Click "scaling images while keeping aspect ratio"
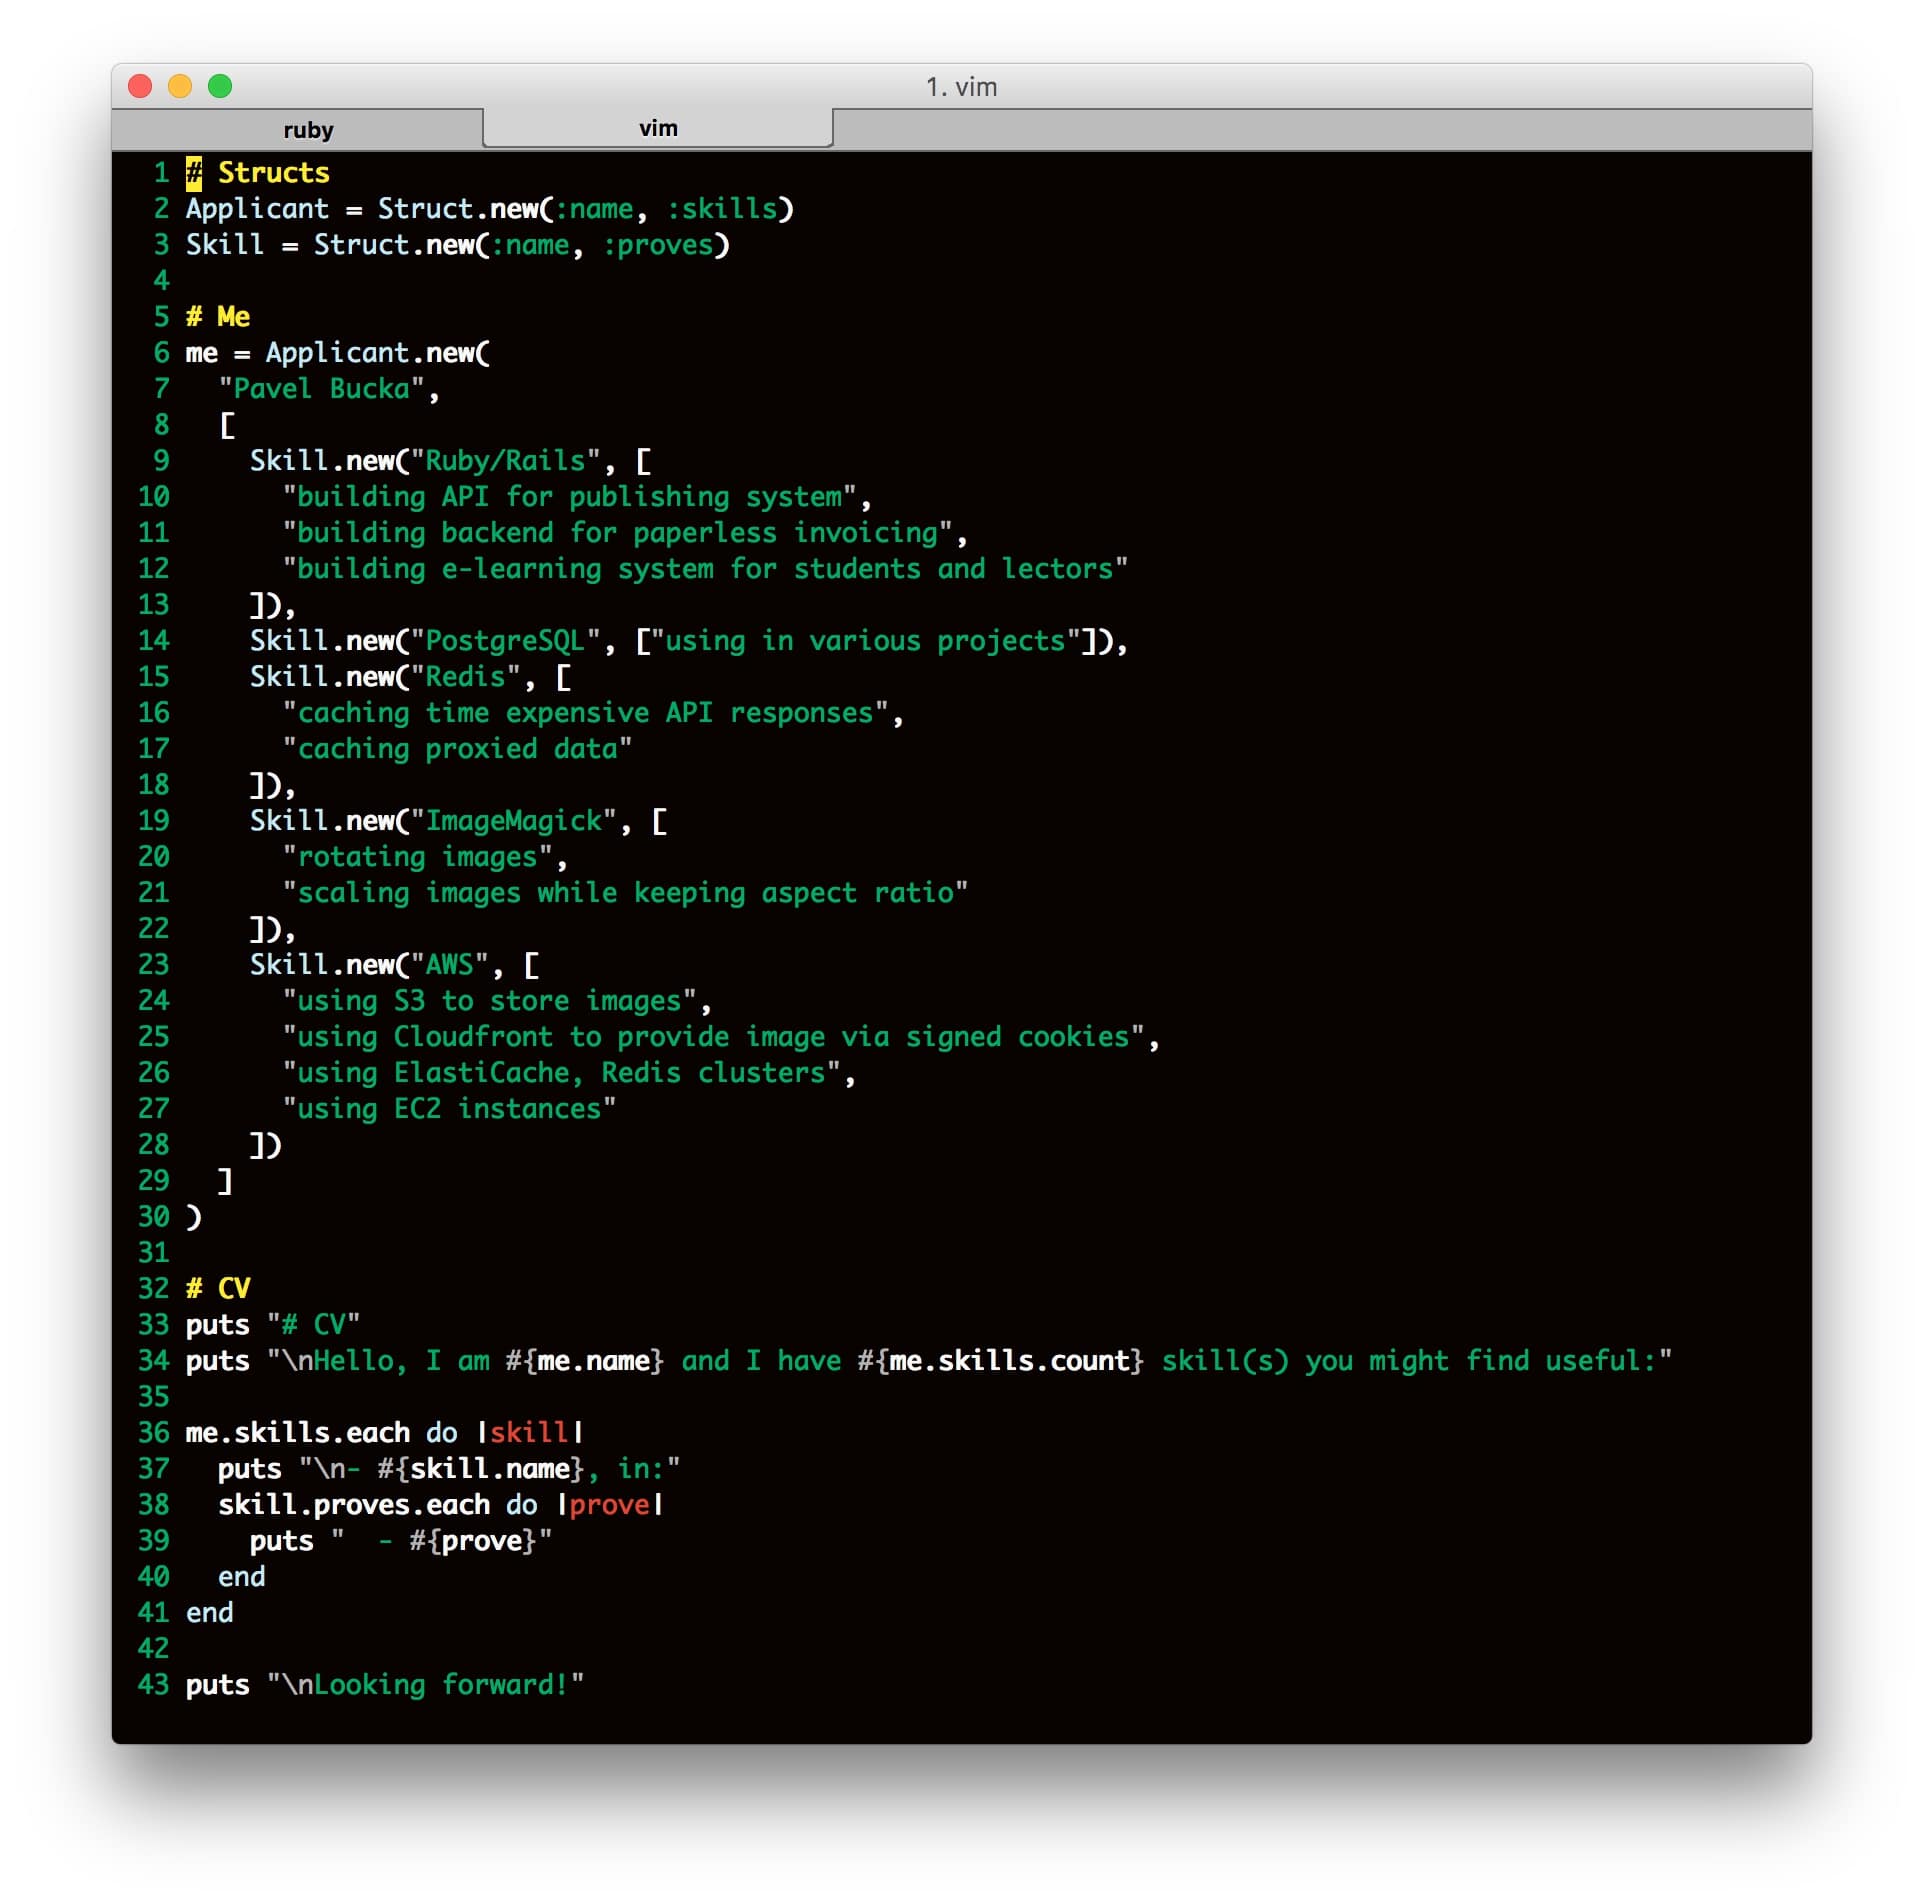This screenshot has height=1904, width=1924. [626, 892]
